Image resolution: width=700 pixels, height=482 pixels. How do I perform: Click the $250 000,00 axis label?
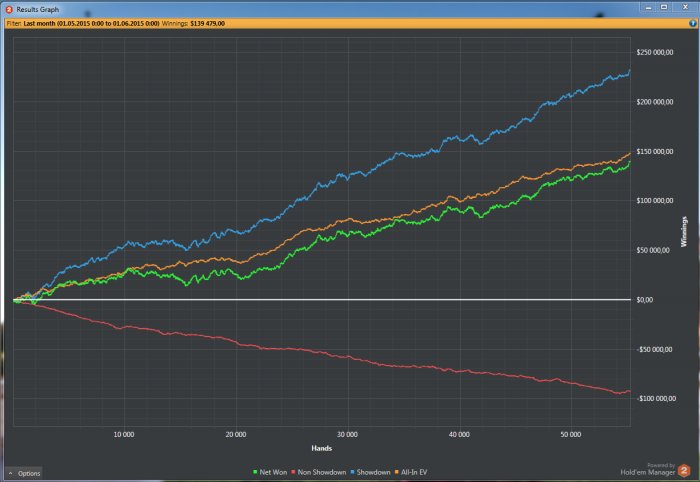click(x=655, y=52)
